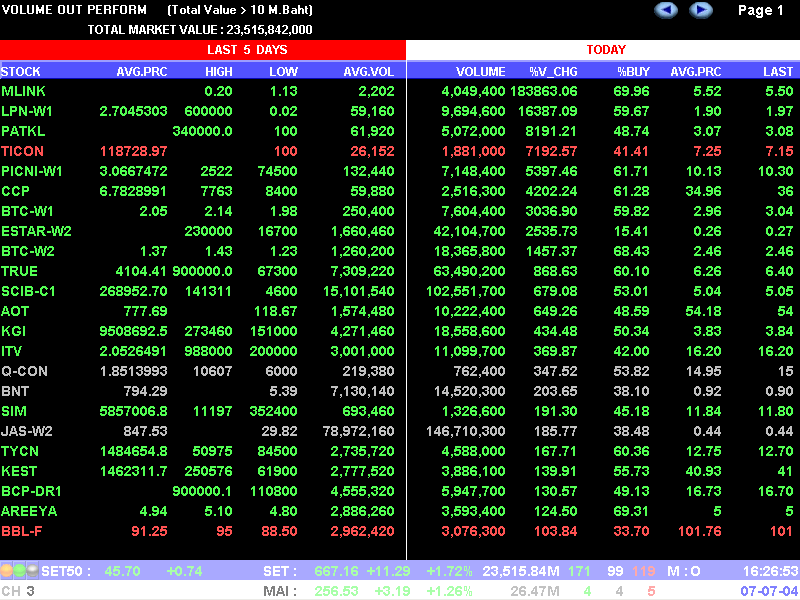800x600 pixels.
Task: Click ESTAR-W2 volume 42,104,700
Action: coord(469,231)
